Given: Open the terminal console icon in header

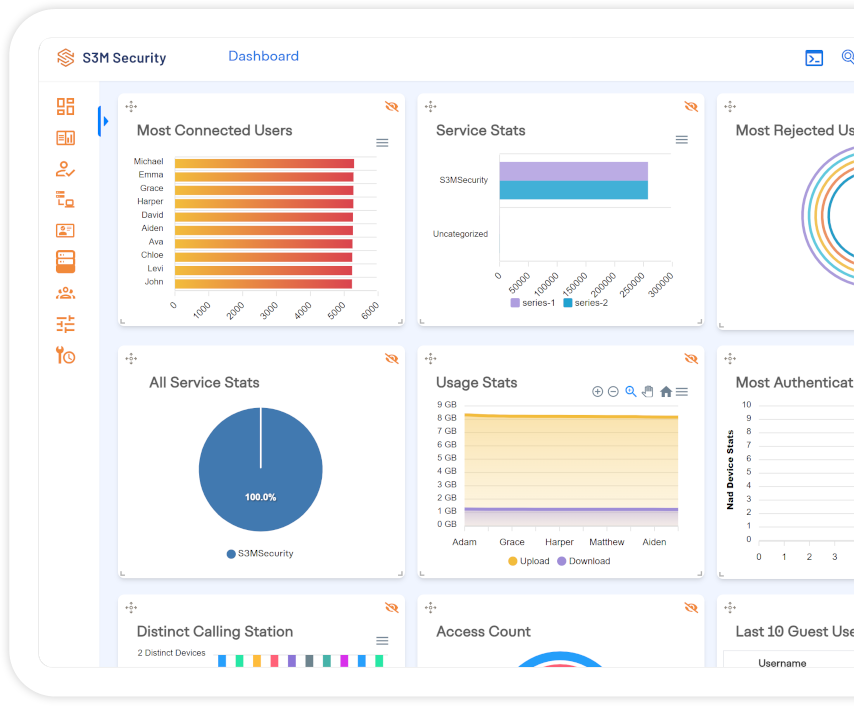Looking at the screenshot, I should 814,58.
